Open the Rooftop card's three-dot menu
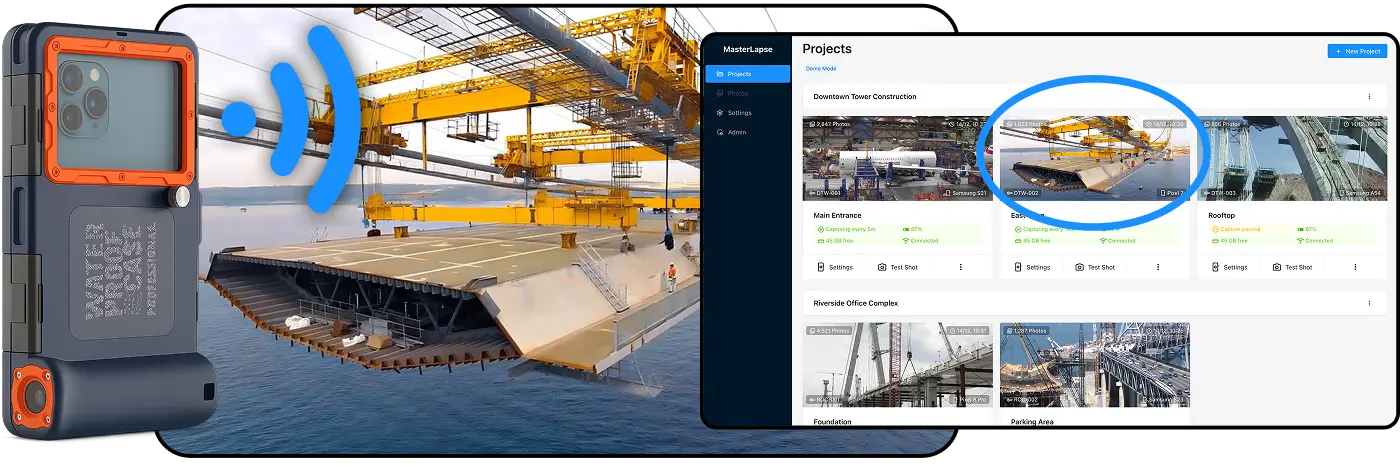 1356,267
